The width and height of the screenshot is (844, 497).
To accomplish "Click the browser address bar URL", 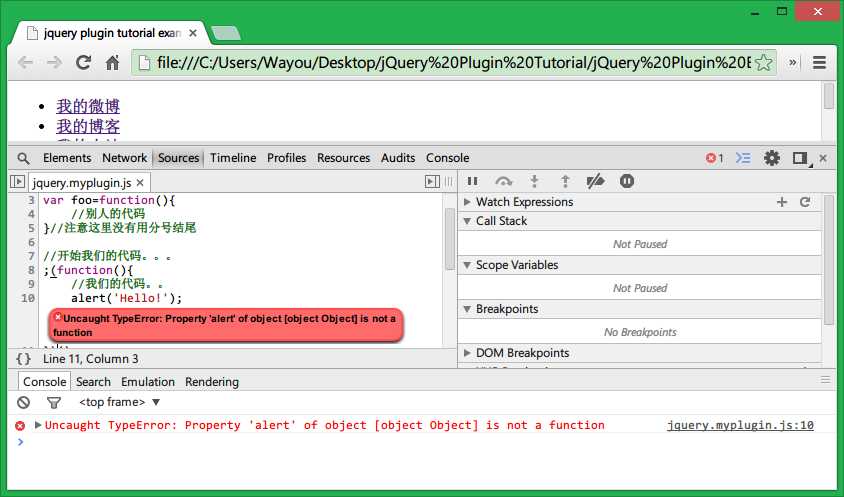I will 452,63.
